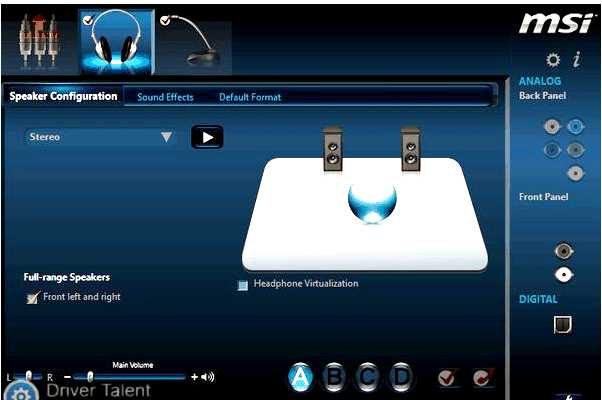
Task: Click the digital output jack icon
Action: 562,324
